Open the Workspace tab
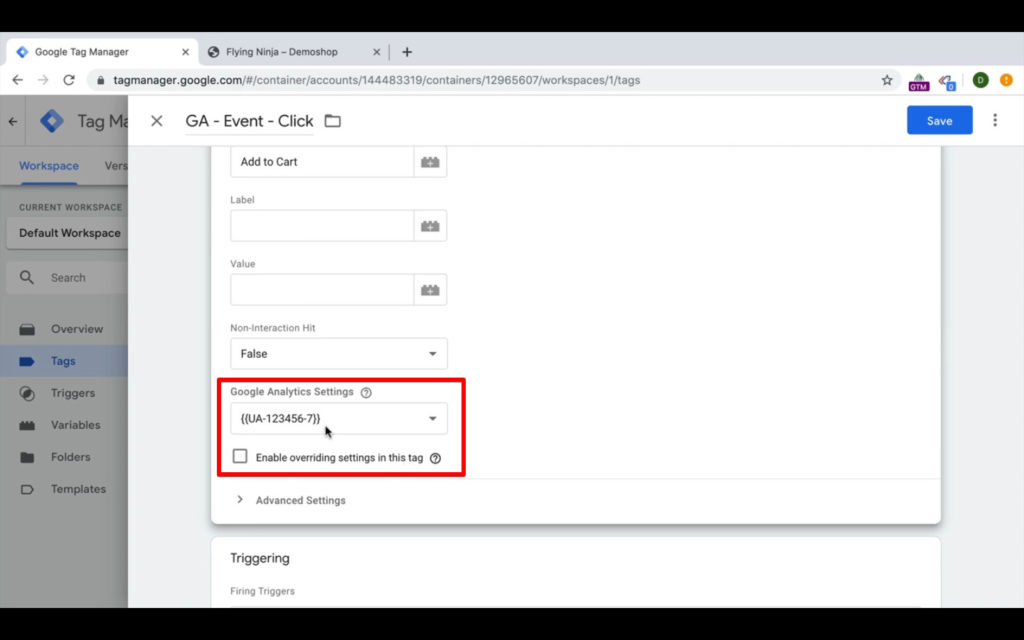 (x=49, y=166)
